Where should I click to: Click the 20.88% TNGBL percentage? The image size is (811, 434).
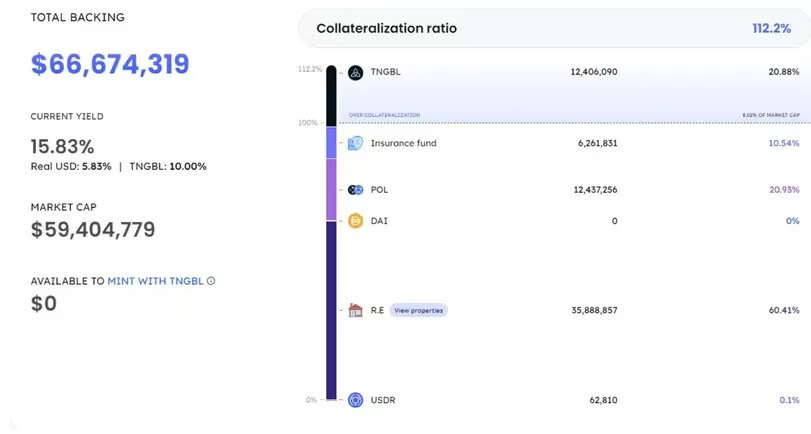(784, 72)
